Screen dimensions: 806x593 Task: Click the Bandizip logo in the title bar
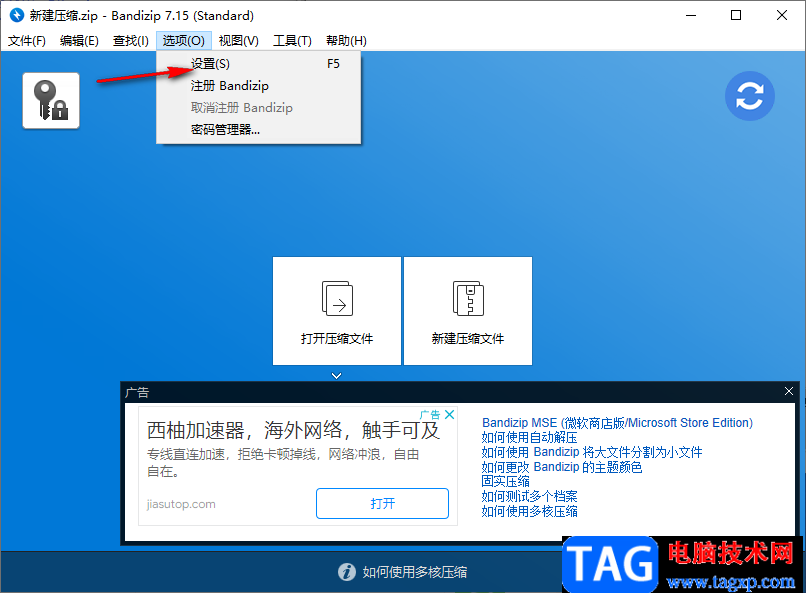[x=17, y=15]
